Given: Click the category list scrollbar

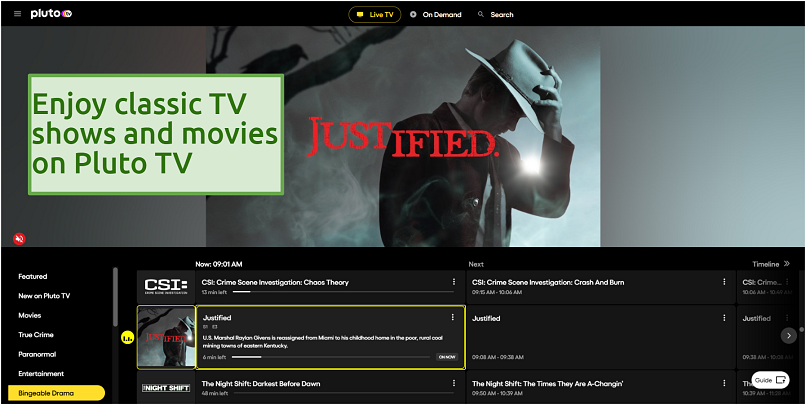Looking at the screenshot, I should point(116,296).
